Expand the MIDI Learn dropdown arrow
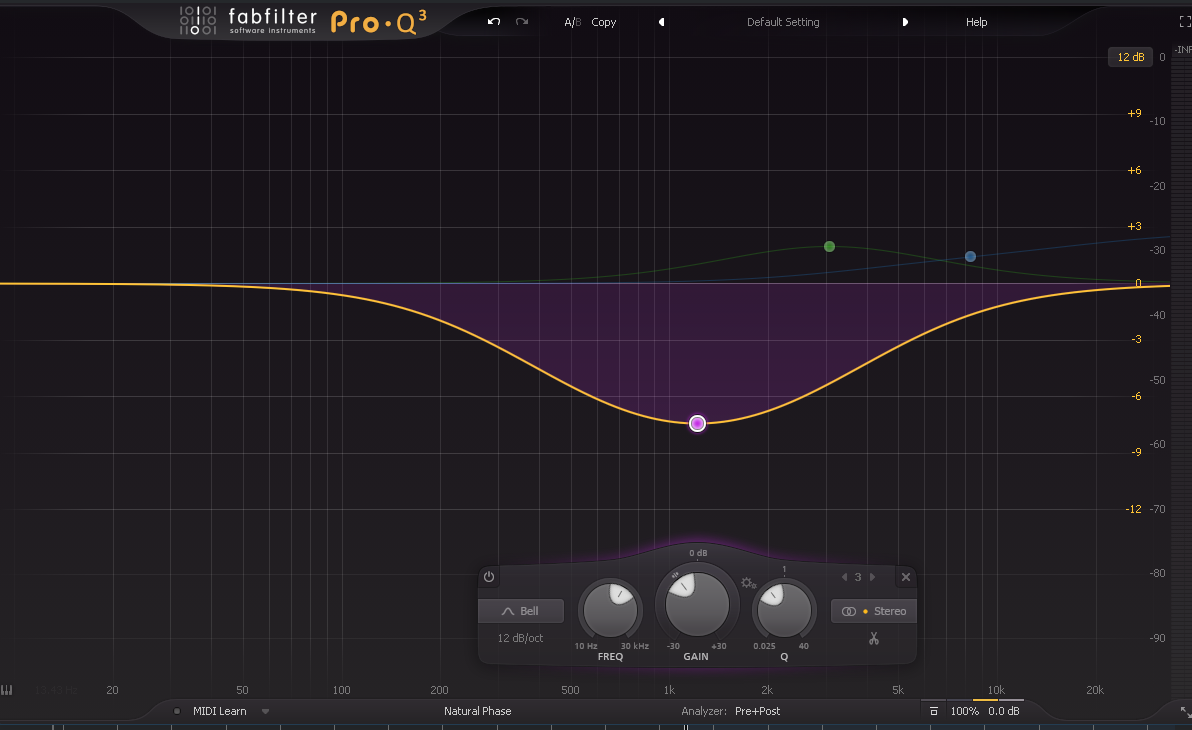The height and width of the screenshot is (730, 1192). [265, 712]
